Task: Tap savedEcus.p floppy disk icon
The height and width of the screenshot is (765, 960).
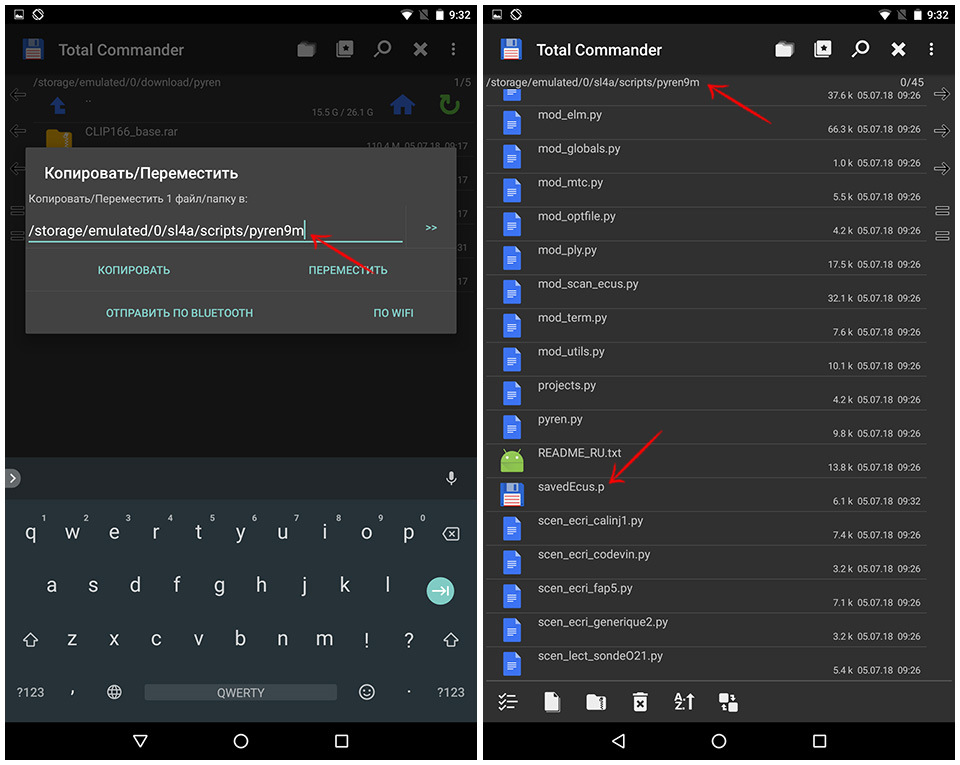Action: [x=512, y=494]
